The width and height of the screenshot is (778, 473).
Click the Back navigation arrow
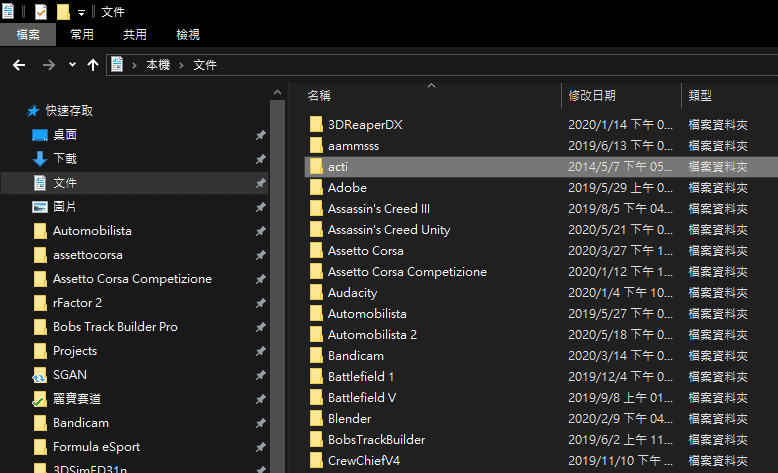[18, 65]
